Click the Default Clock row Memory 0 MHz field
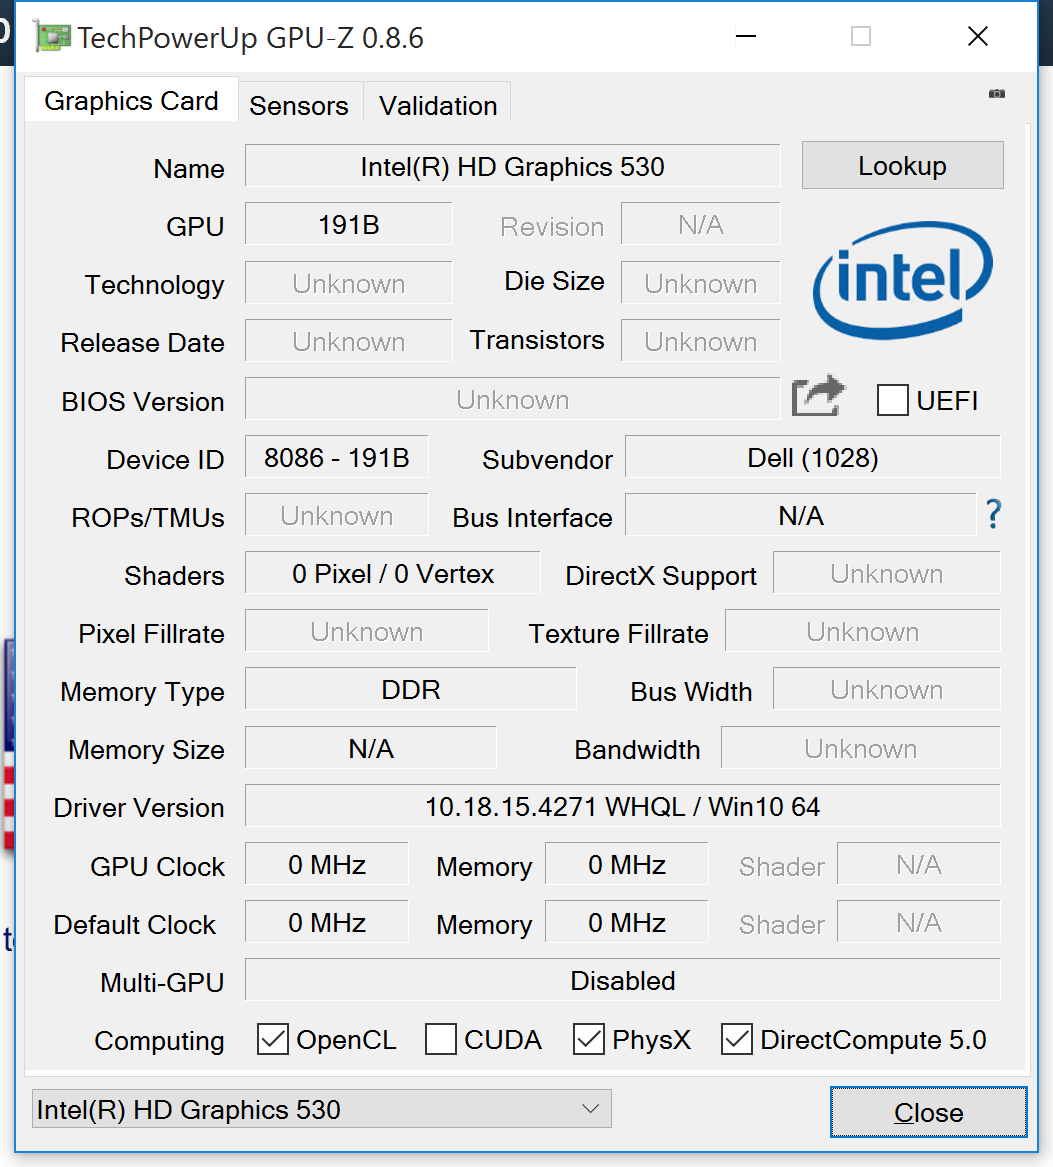Image resolution: width=1053 pixels, height=1167 pixels. click(x=627, y=922)
